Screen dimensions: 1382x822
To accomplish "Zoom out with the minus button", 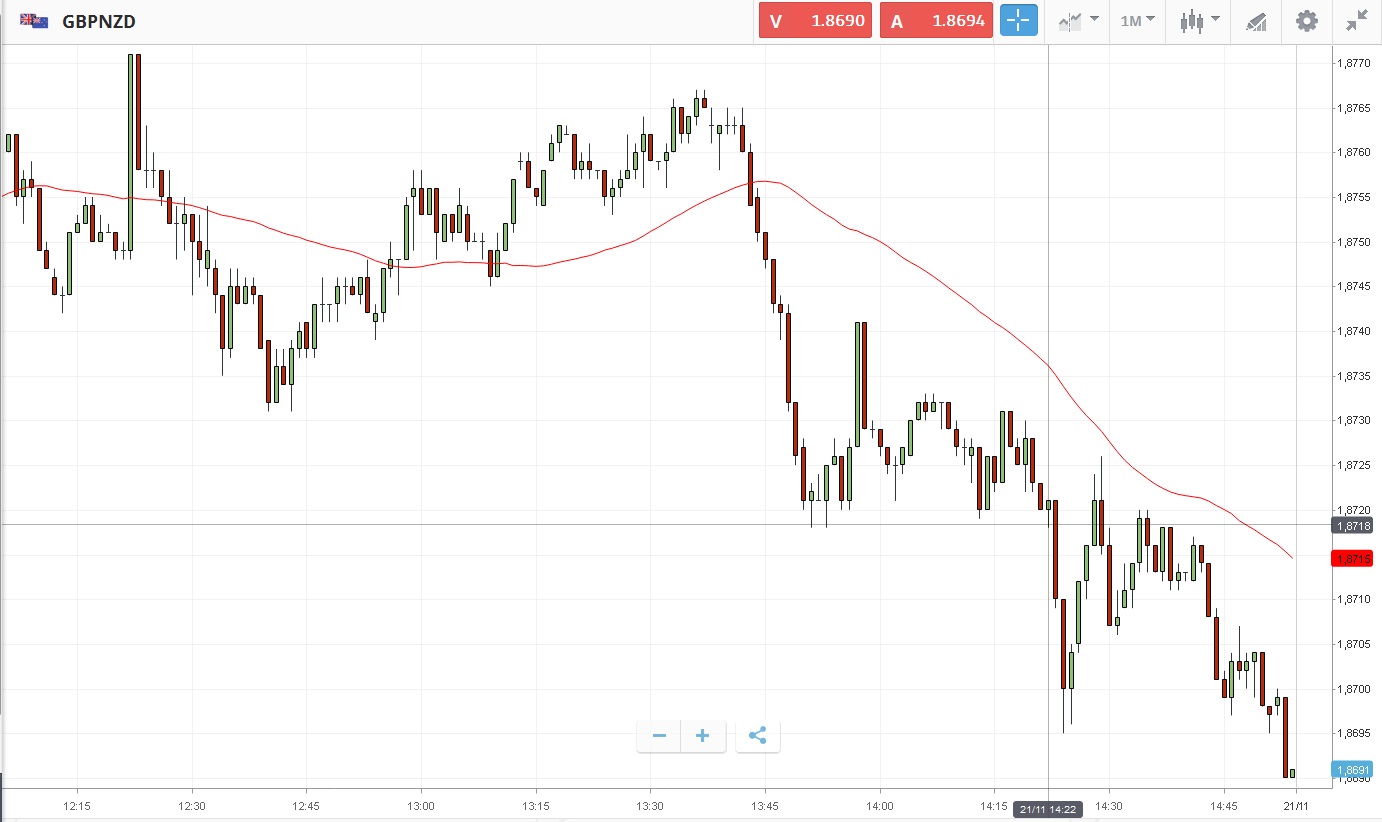I will pos(659,736).
